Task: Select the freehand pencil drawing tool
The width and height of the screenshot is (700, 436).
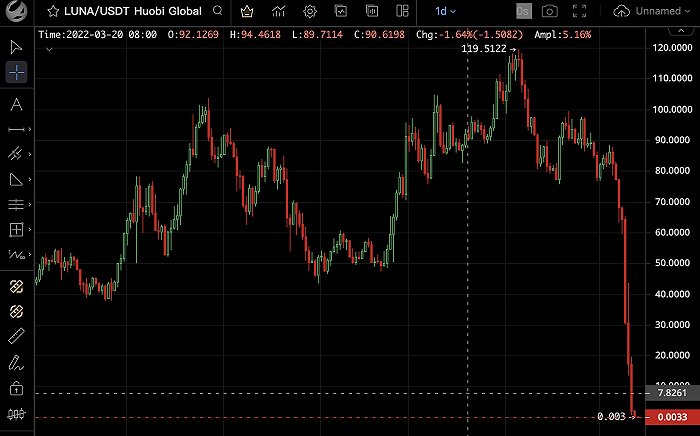Action: [x=16, y=363]
